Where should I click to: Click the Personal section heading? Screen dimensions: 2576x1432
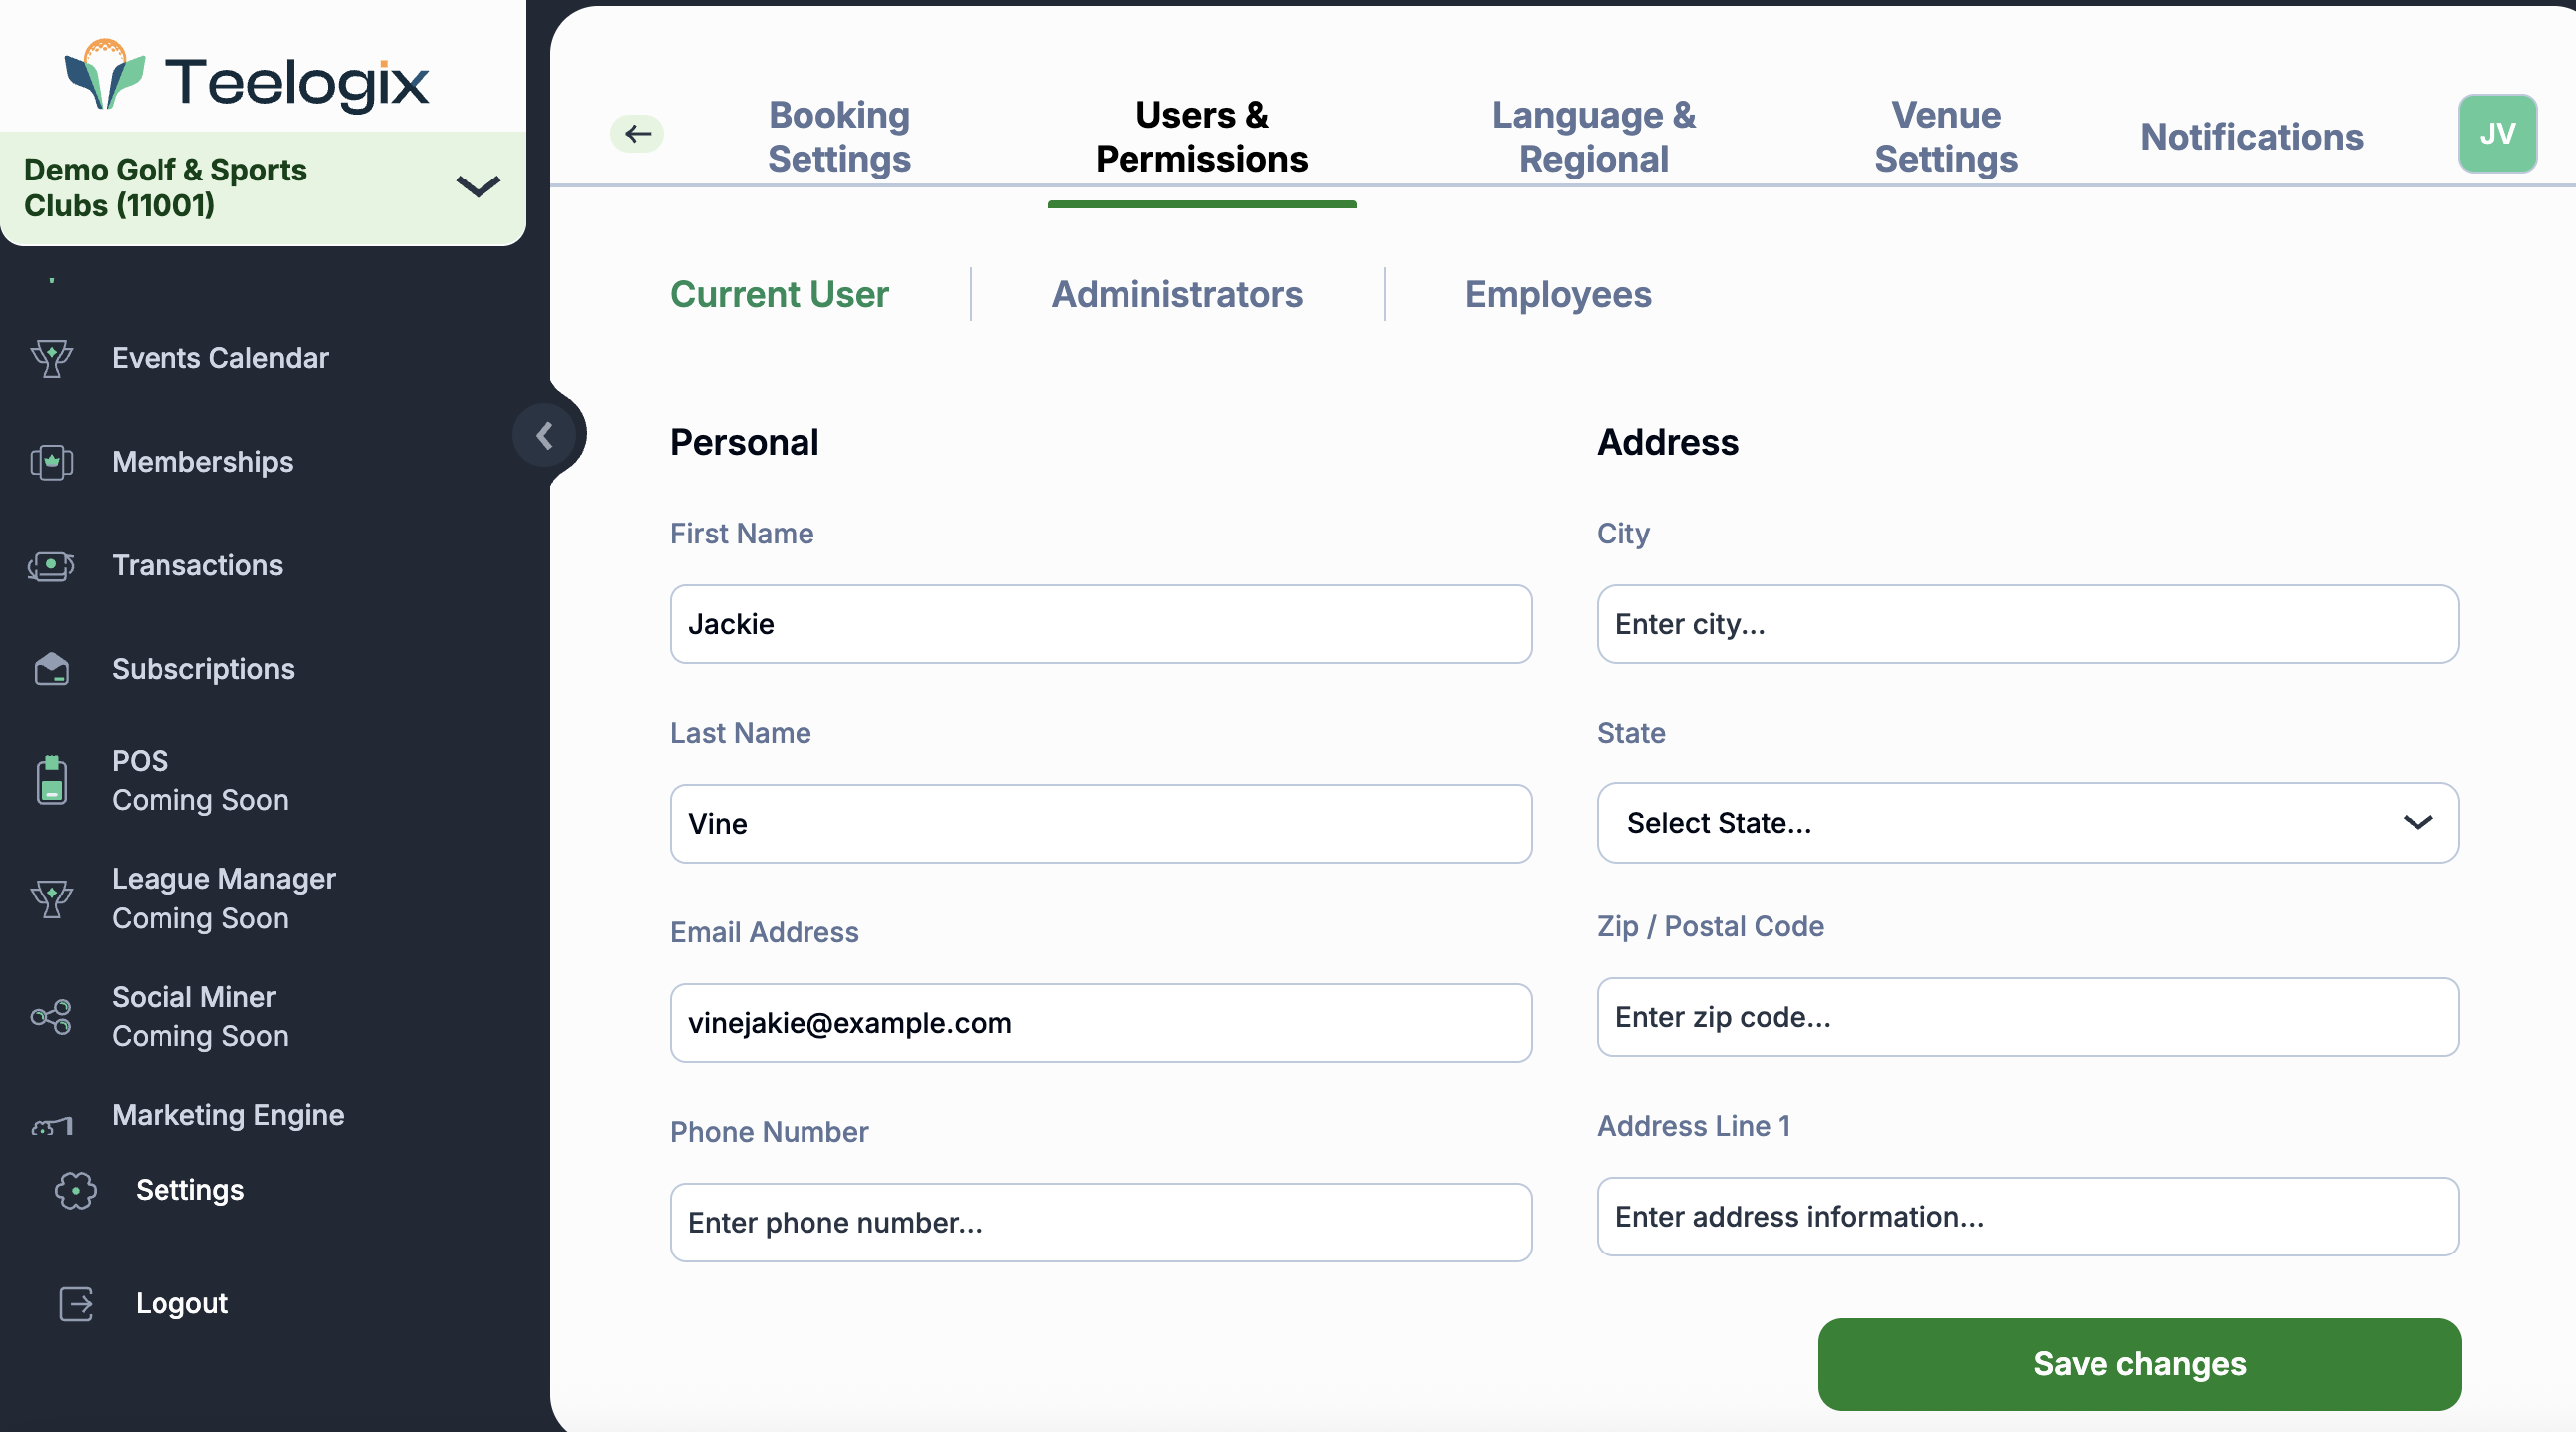744,441
